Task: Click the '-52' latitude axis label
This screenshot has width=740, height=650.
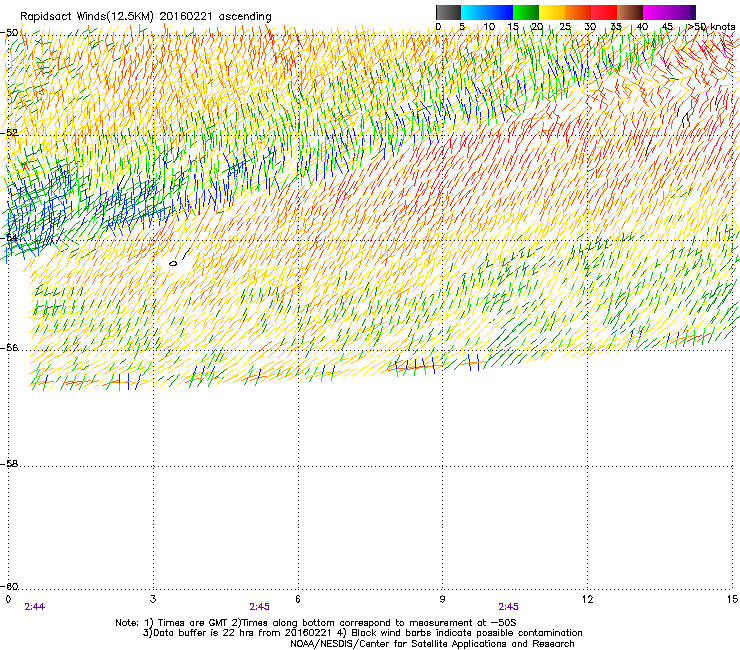Action: [x=10, y=133]
